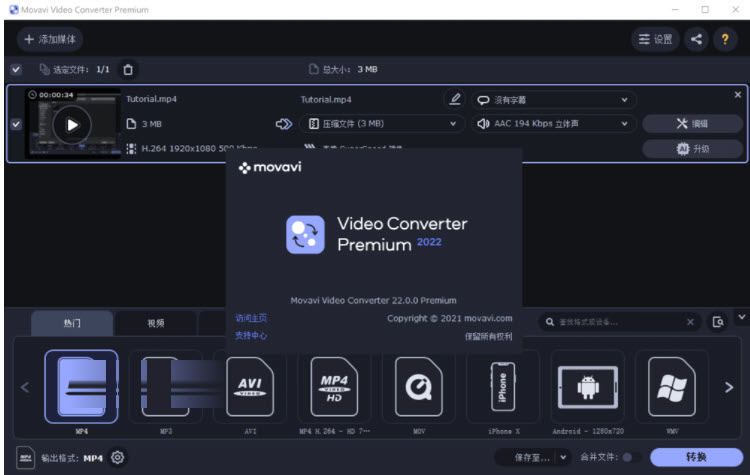Viewport: 750px width, 475px height.
Task: Choose the MOV QuickTime format icon
Action: [418, 385]
